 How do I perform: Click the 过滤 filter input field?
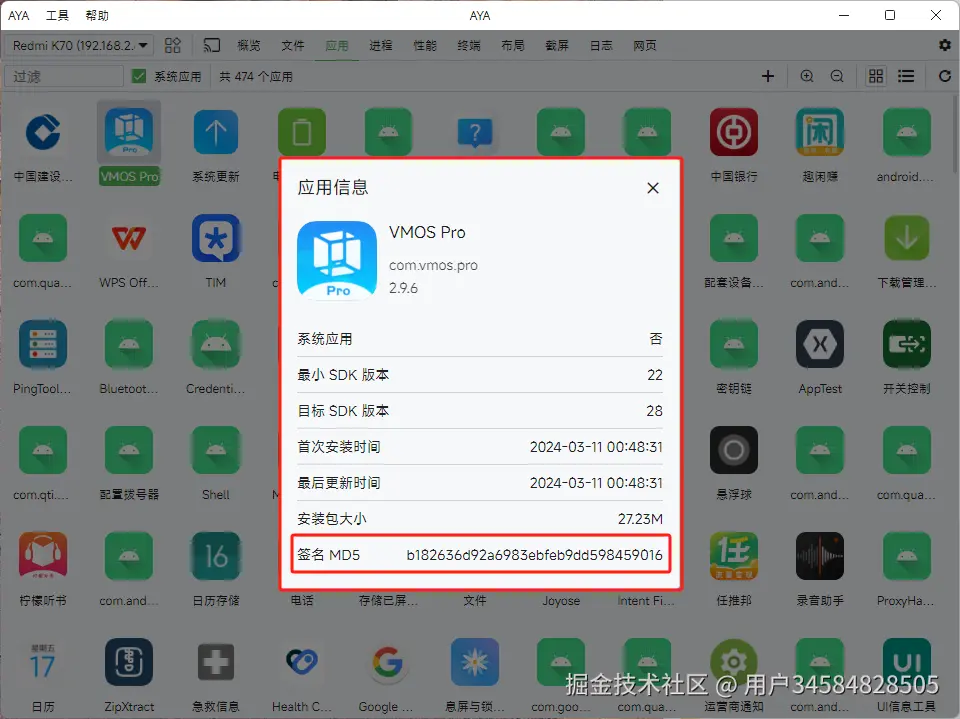64,76
